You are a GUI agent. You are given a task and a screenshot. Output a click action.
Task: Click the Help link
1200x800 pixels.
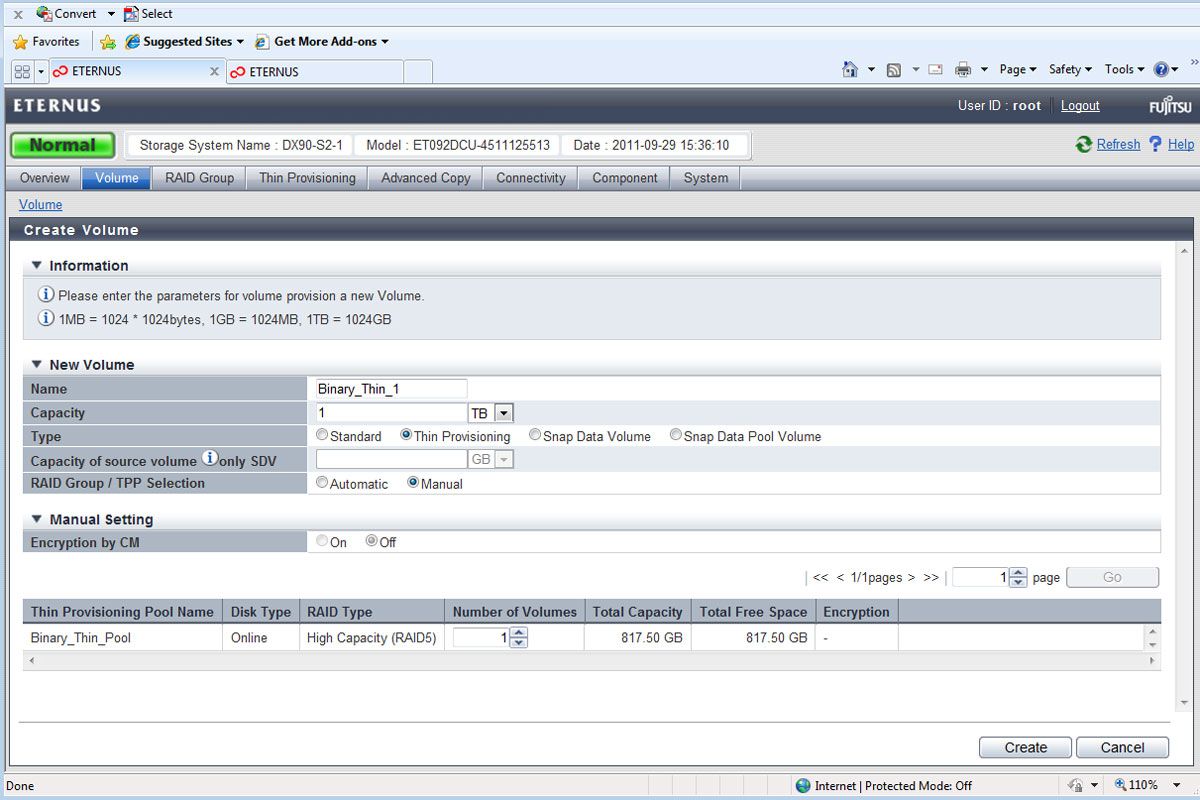tap(1181, 144)
